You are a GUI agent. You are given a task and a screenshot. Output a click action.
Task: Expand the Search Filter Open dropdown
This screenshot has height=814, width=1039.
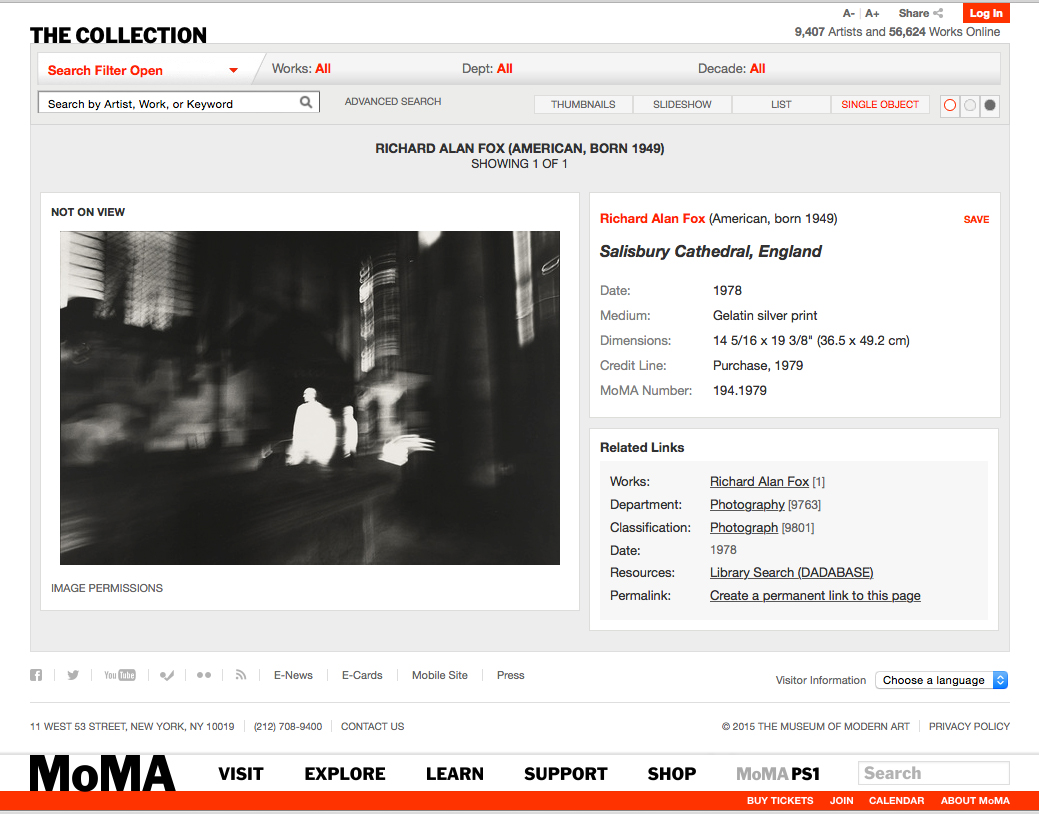point(143,70)
